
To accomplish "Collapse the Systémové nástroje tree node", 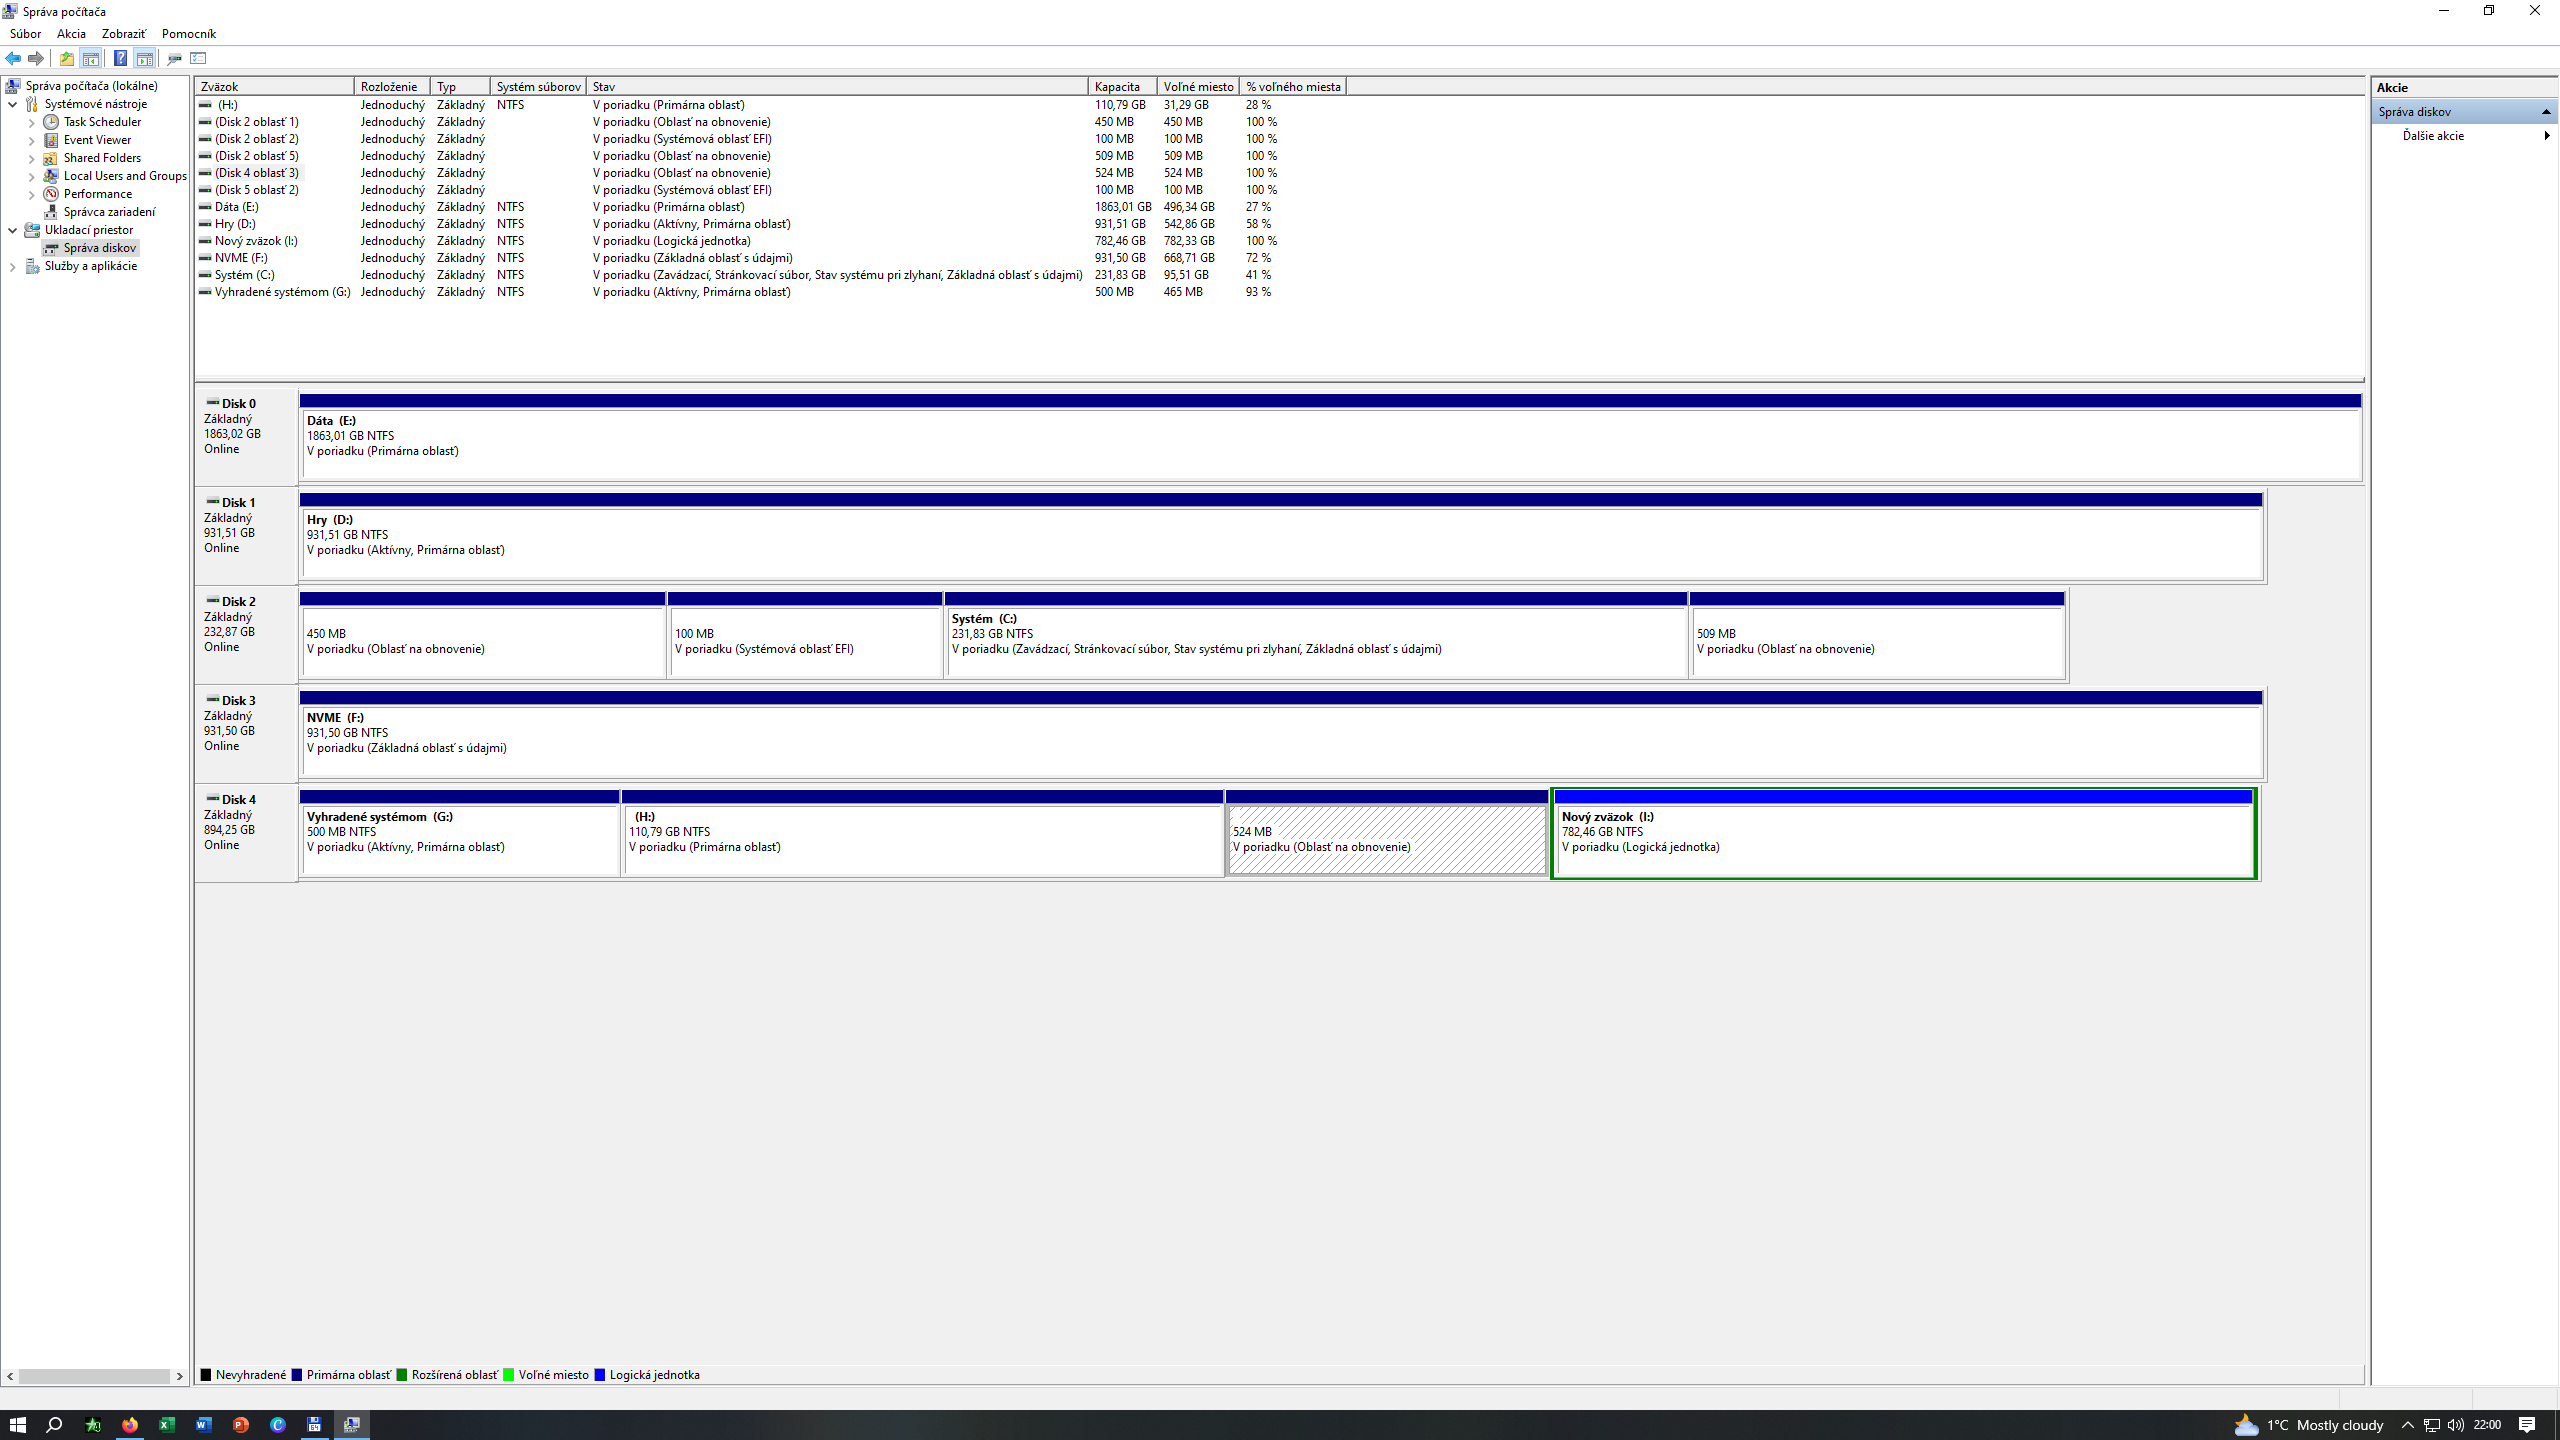I will coord(13,104).
